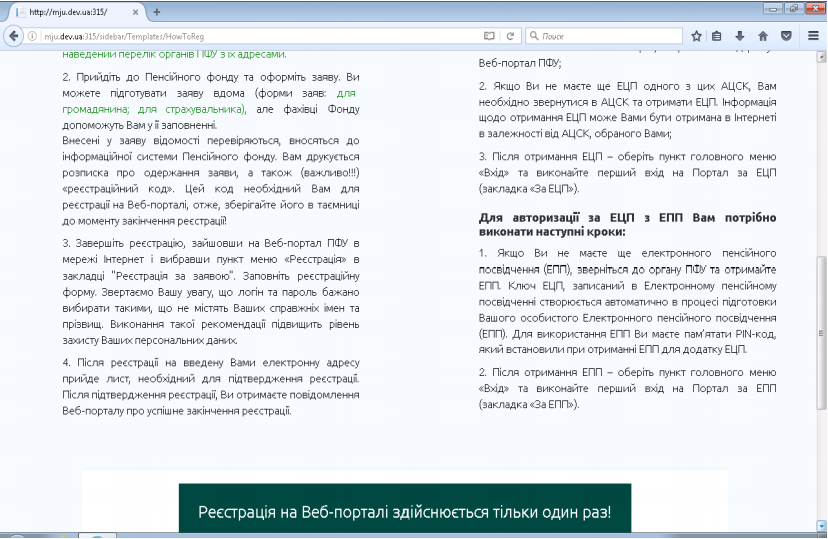Open site information icon in address bar

pyautogui.click(x=32, y=36)
